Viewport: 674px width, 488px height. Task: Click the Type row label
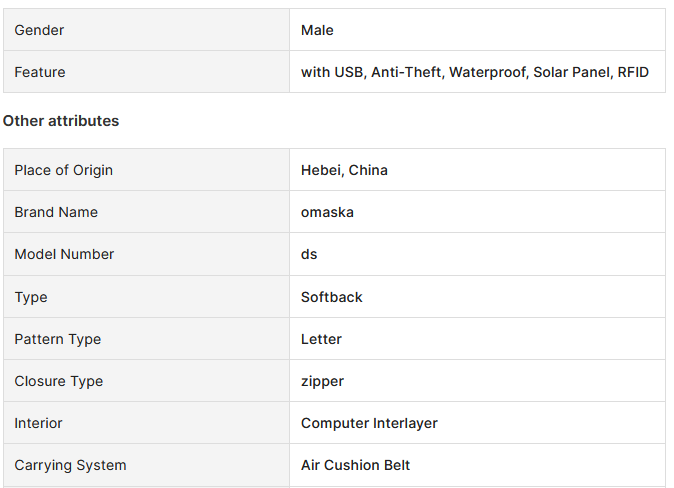[x=31, y=297]
